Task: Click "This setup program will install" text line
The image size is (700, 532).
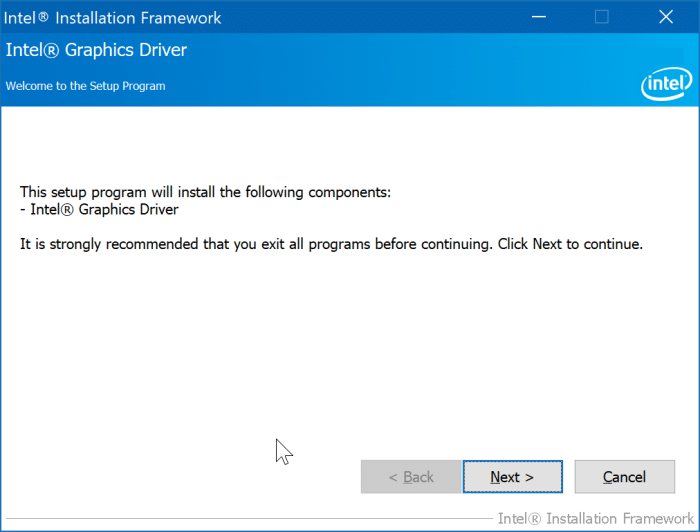Action: pyautogui.click(x=205, y=192)
